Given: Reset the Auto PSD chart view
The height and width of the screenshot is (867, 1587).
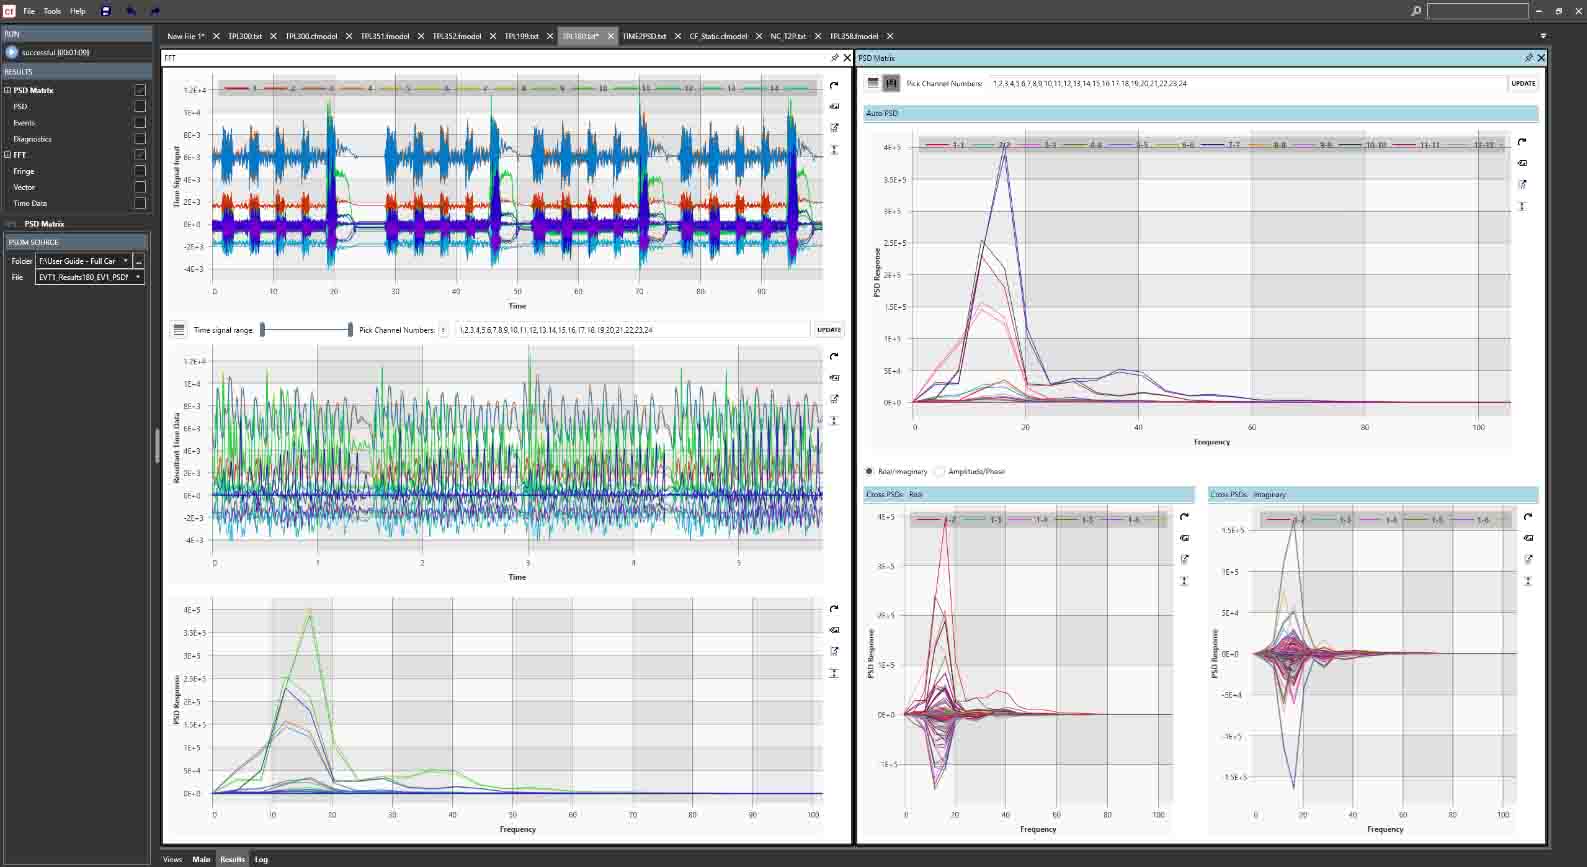Looking at the screenshot, I should (x=1522, y=143).
